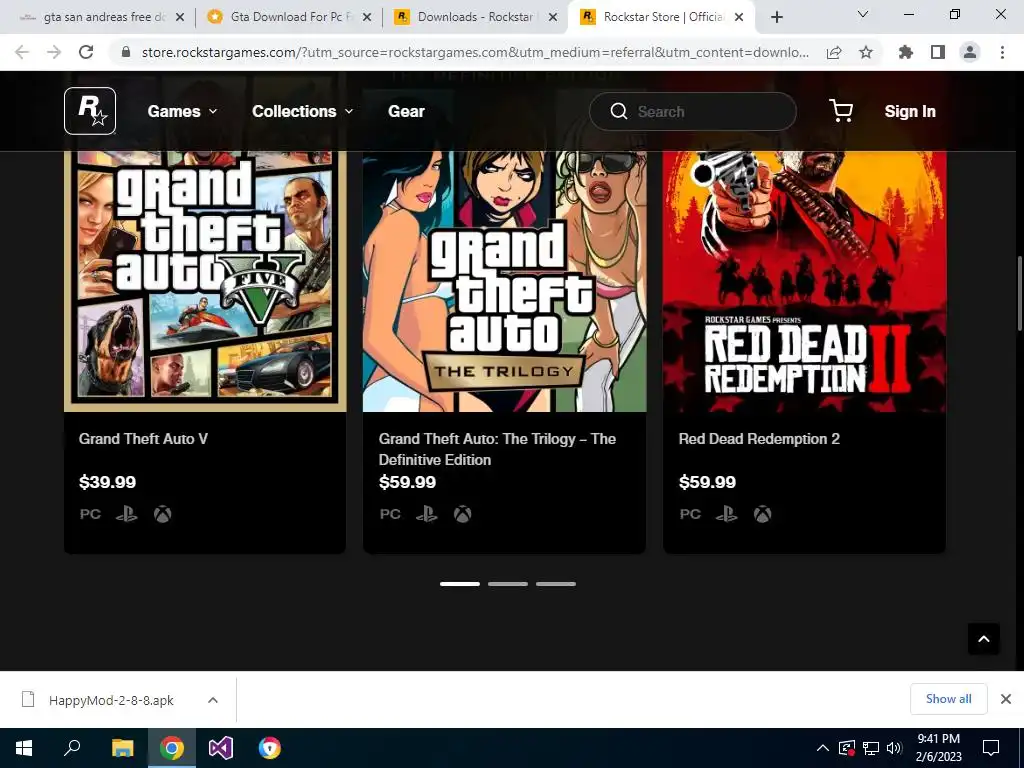
Task: Open the tab search chevron
Action: 863,14
